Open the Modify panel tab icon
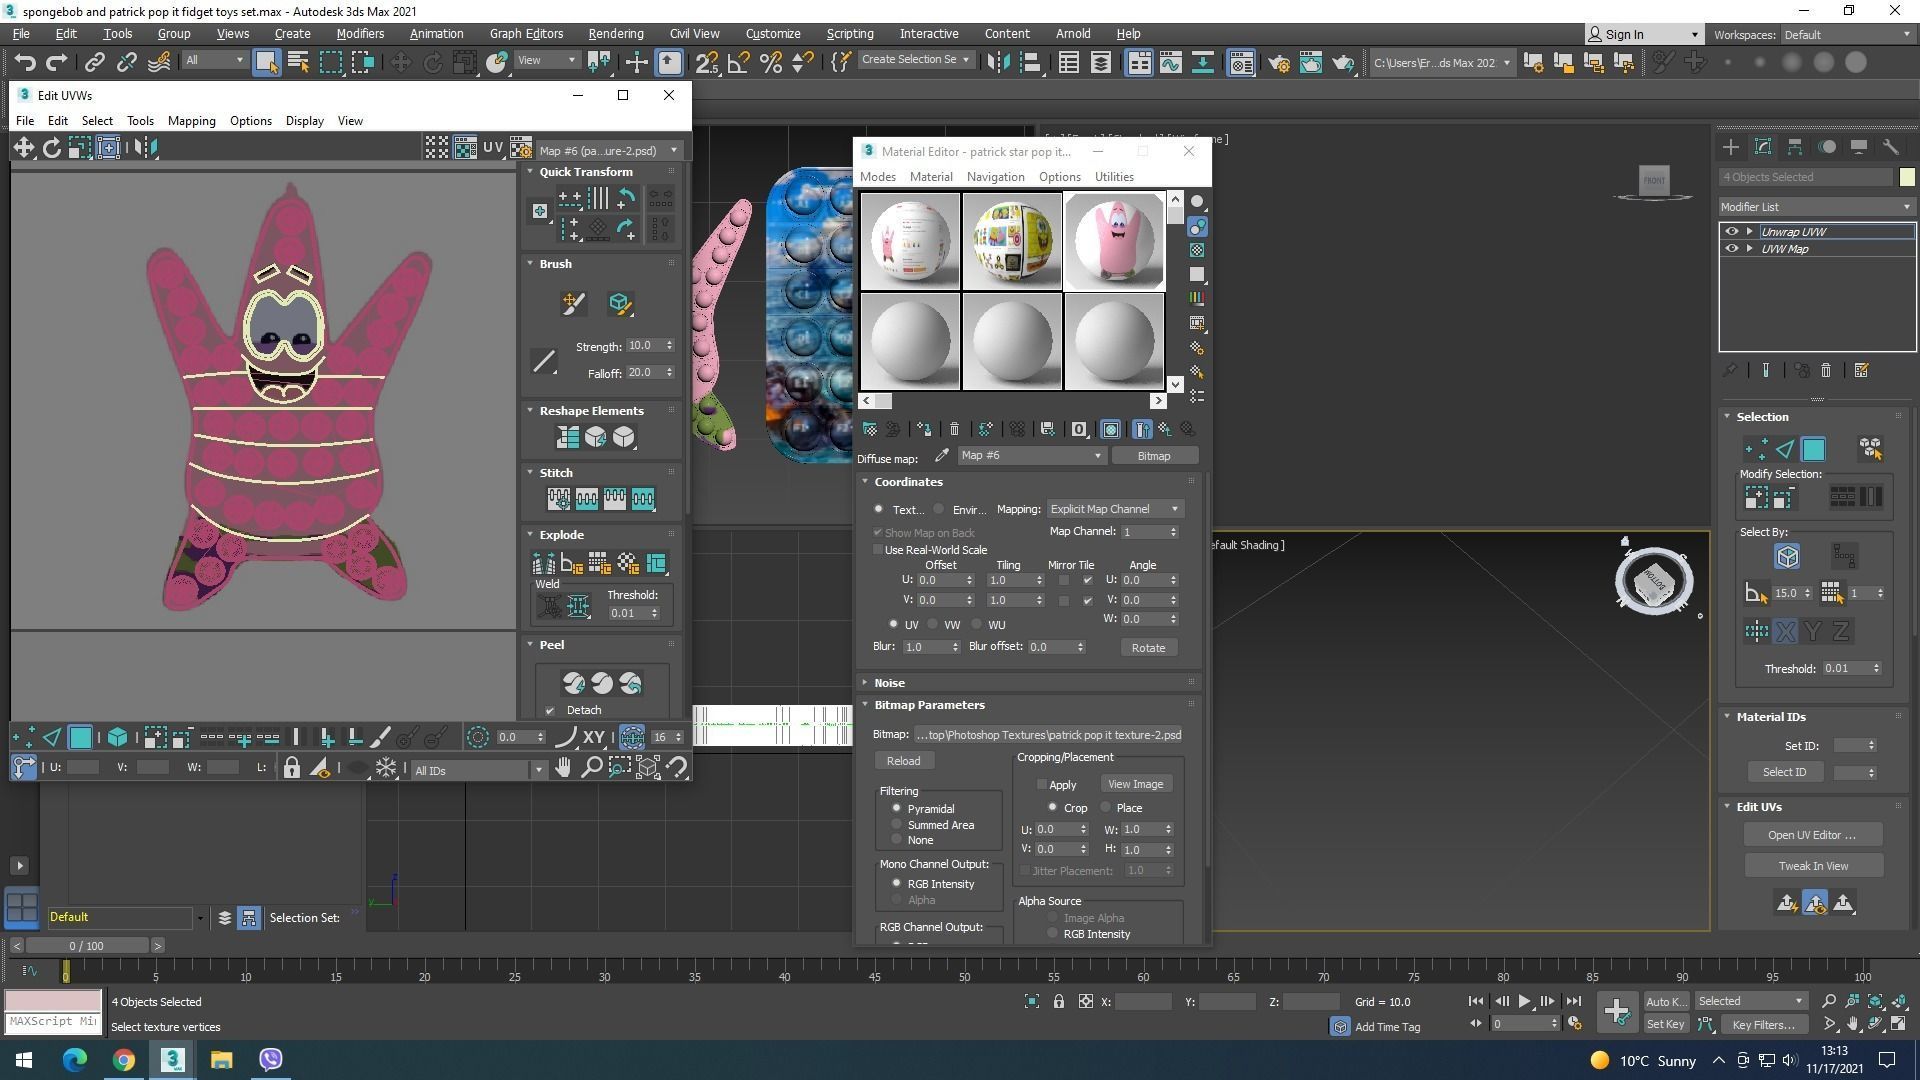Image resolution: width=1920 pixels, height=1080 pixels. (x=1763, y=147)
